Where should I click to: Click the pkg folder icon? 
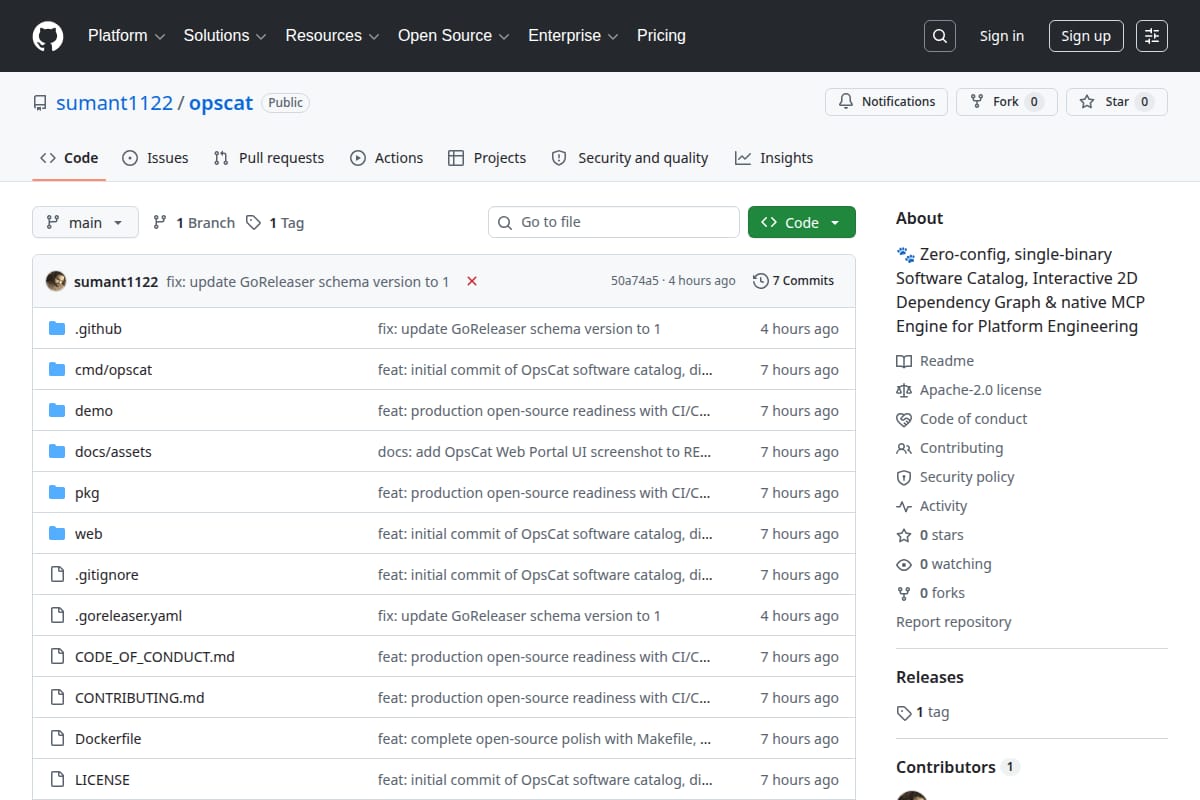(57, 493)
